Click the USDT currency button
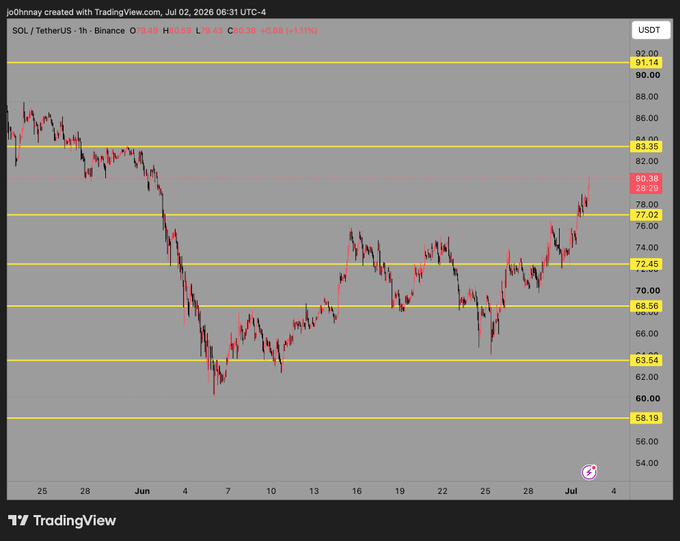The height and width of the screenshot is (541, 680). [x=651, y=30]
